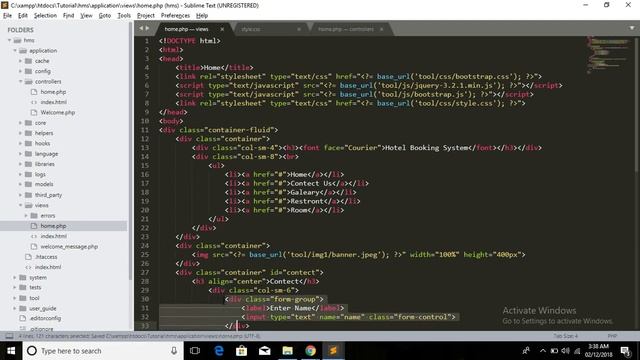Toggle side bar icon in status bar
This screenshot has width=640, height=360.
point(9,336)
